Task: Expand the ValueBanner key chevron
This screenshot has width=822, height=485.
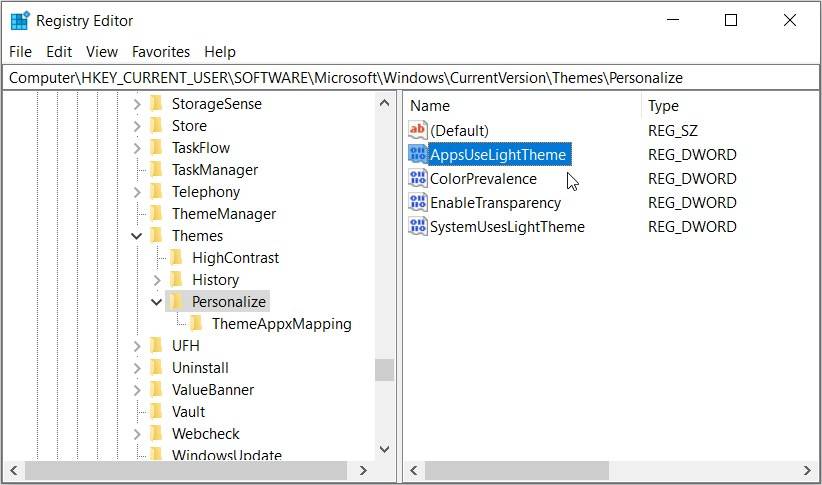Action: coord(137,390)
